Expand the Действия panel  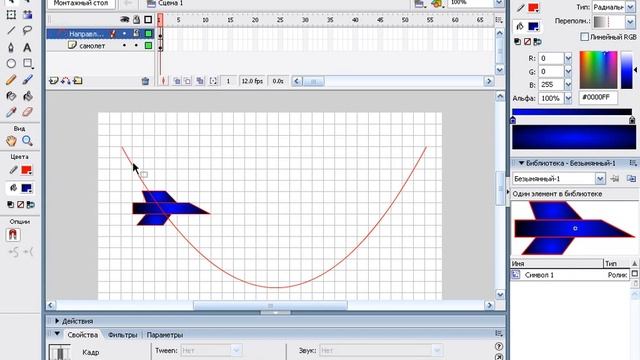point(57,321)
